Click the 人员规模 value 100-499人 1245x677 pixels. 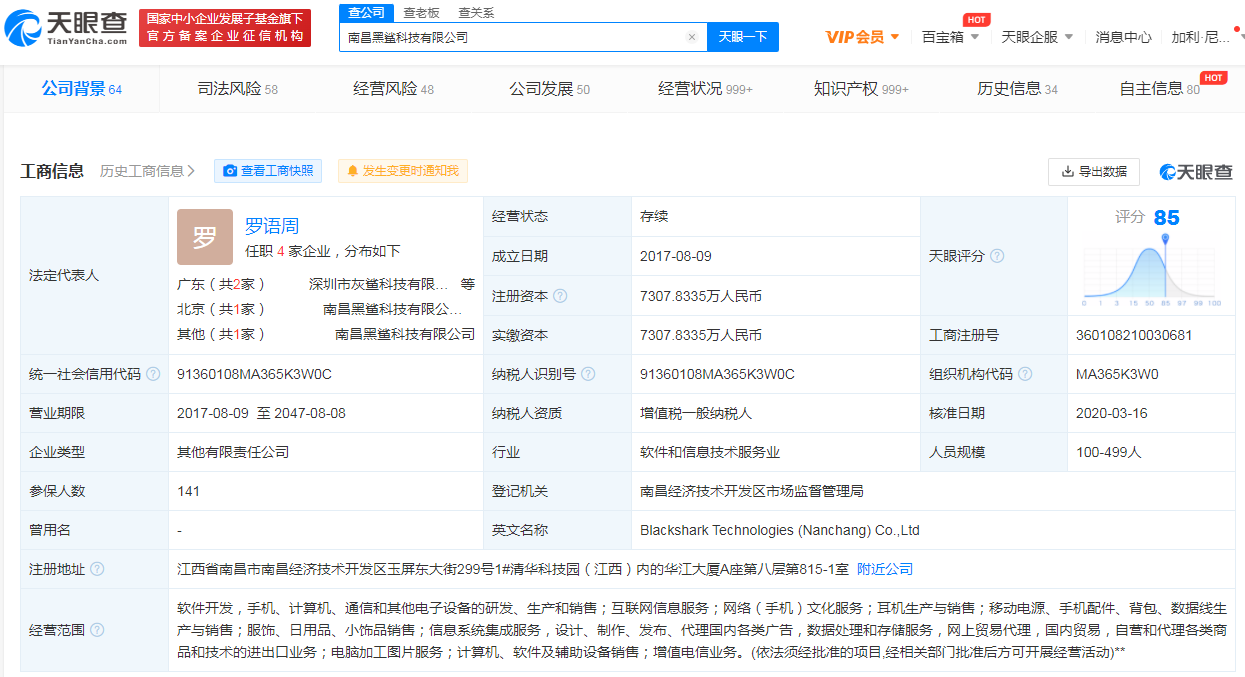coord(1109,452)
